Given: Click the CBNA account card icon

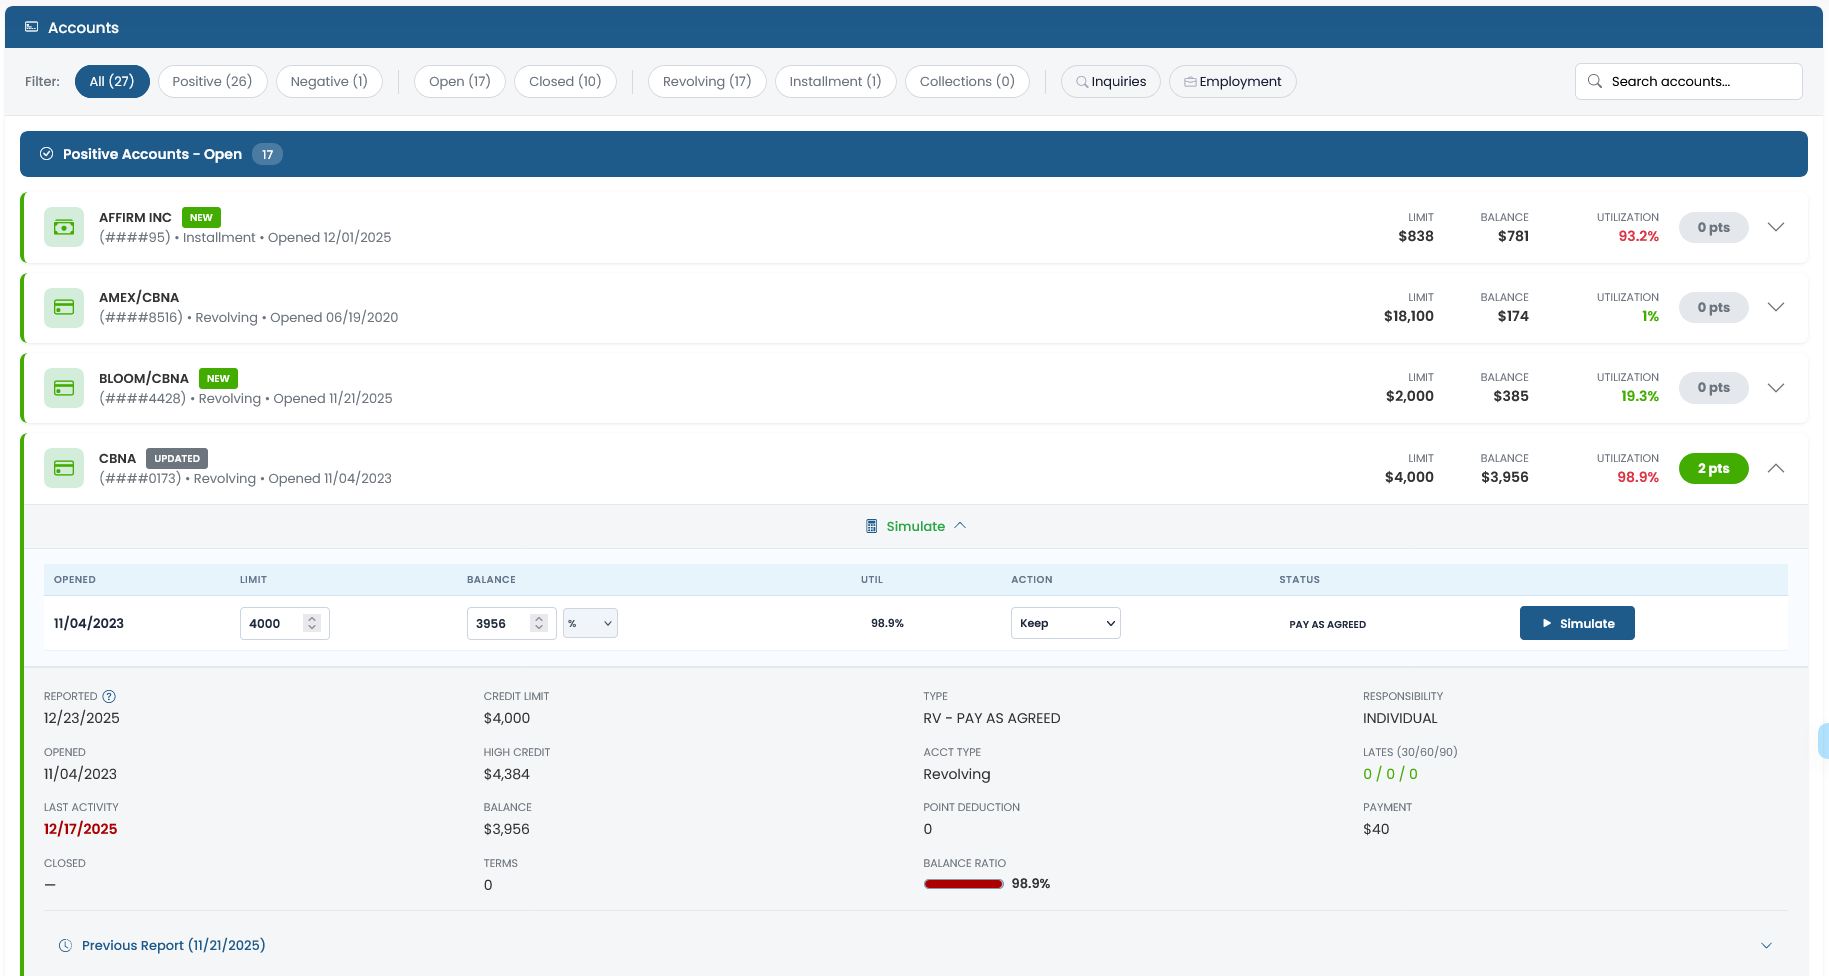Looking at the screenshot, I should 63,467.
